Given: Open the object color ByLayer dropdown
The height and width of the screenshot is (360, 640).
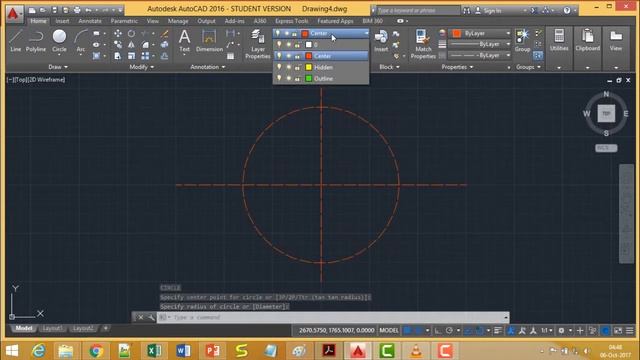Looking at the screenshot, I should pyautogui.click(x=480, y=33).
